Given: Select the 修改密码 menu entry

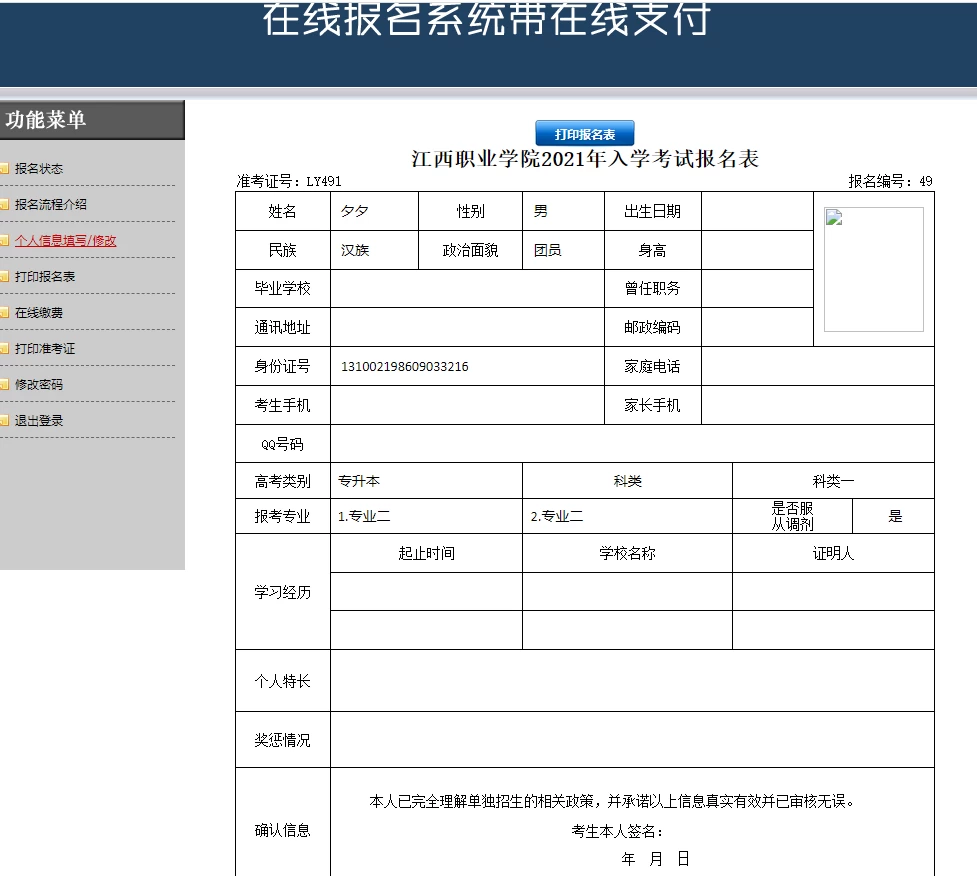Looking at the screenshot, I should click(x=39, y=385).
